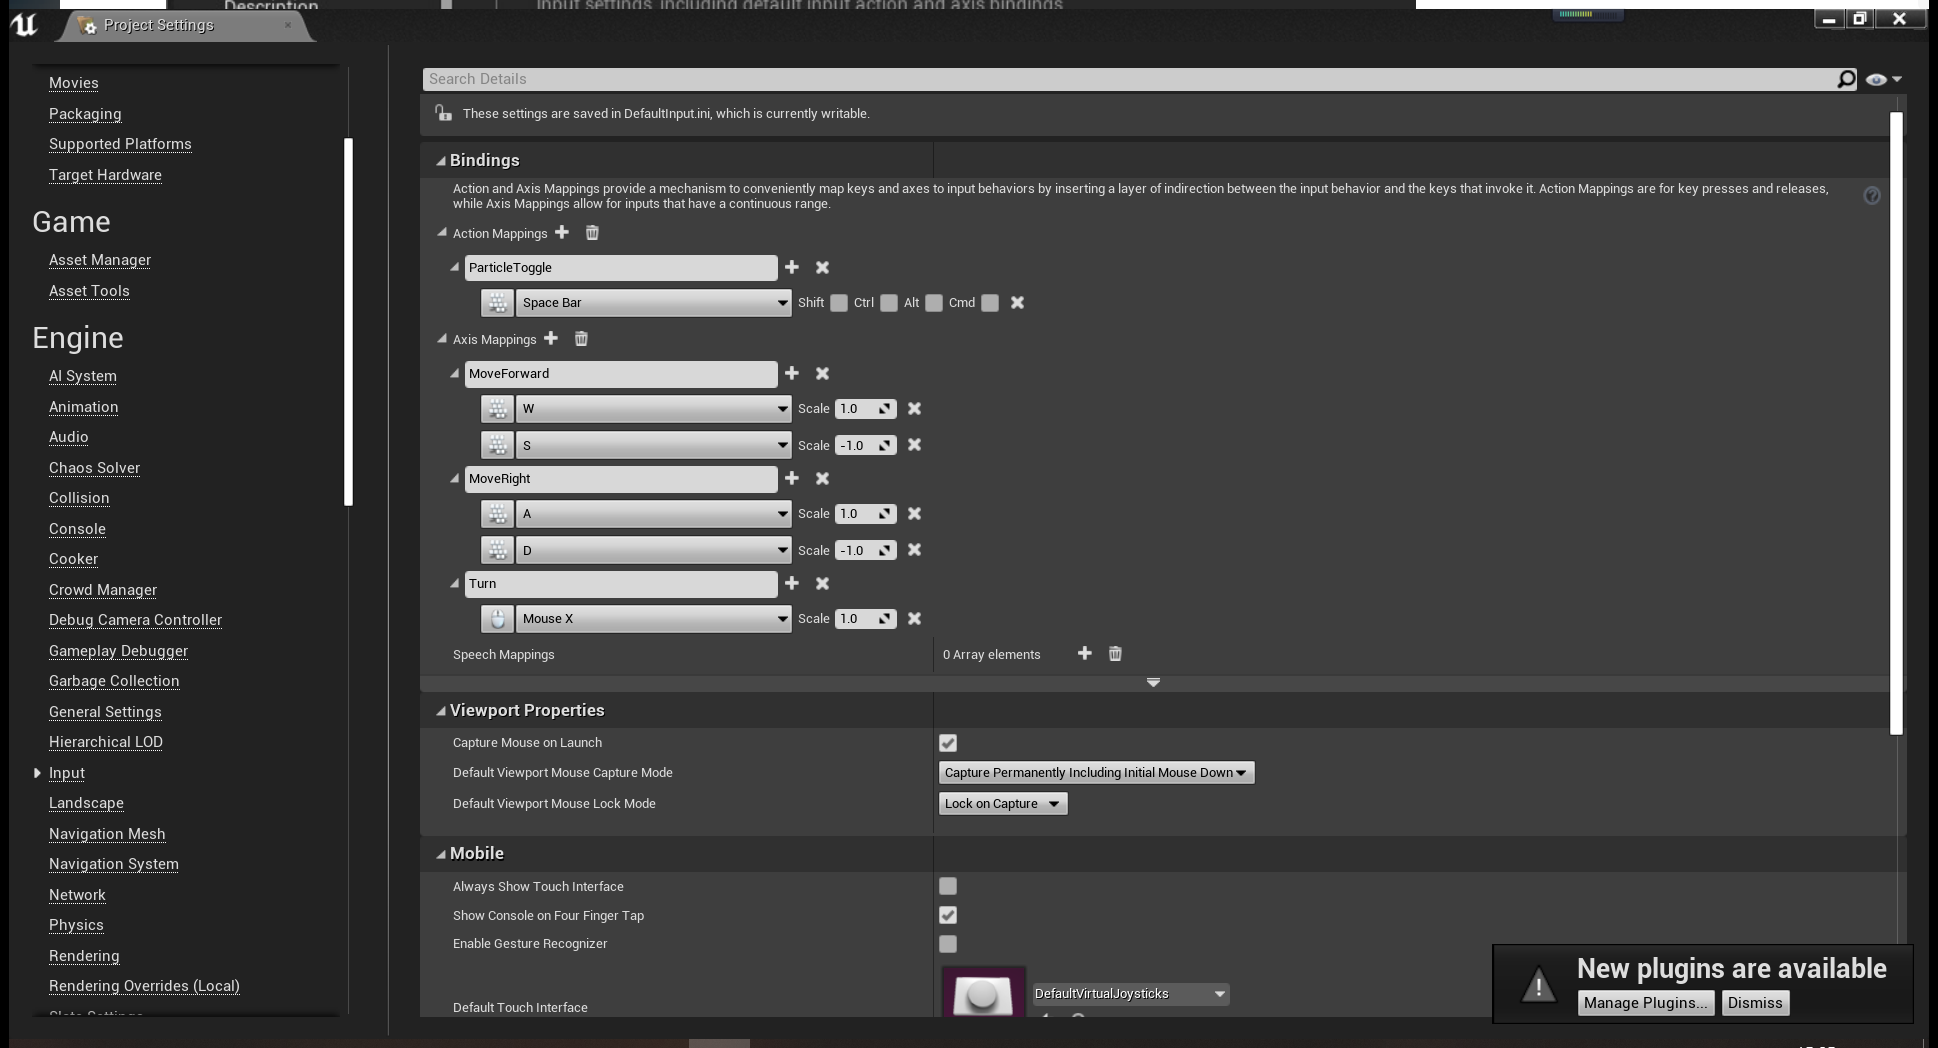Click the lock icon beside DefaultInput.ini notice
This screenshot has width=1938, height=1048.
click(x=443, y=113)
